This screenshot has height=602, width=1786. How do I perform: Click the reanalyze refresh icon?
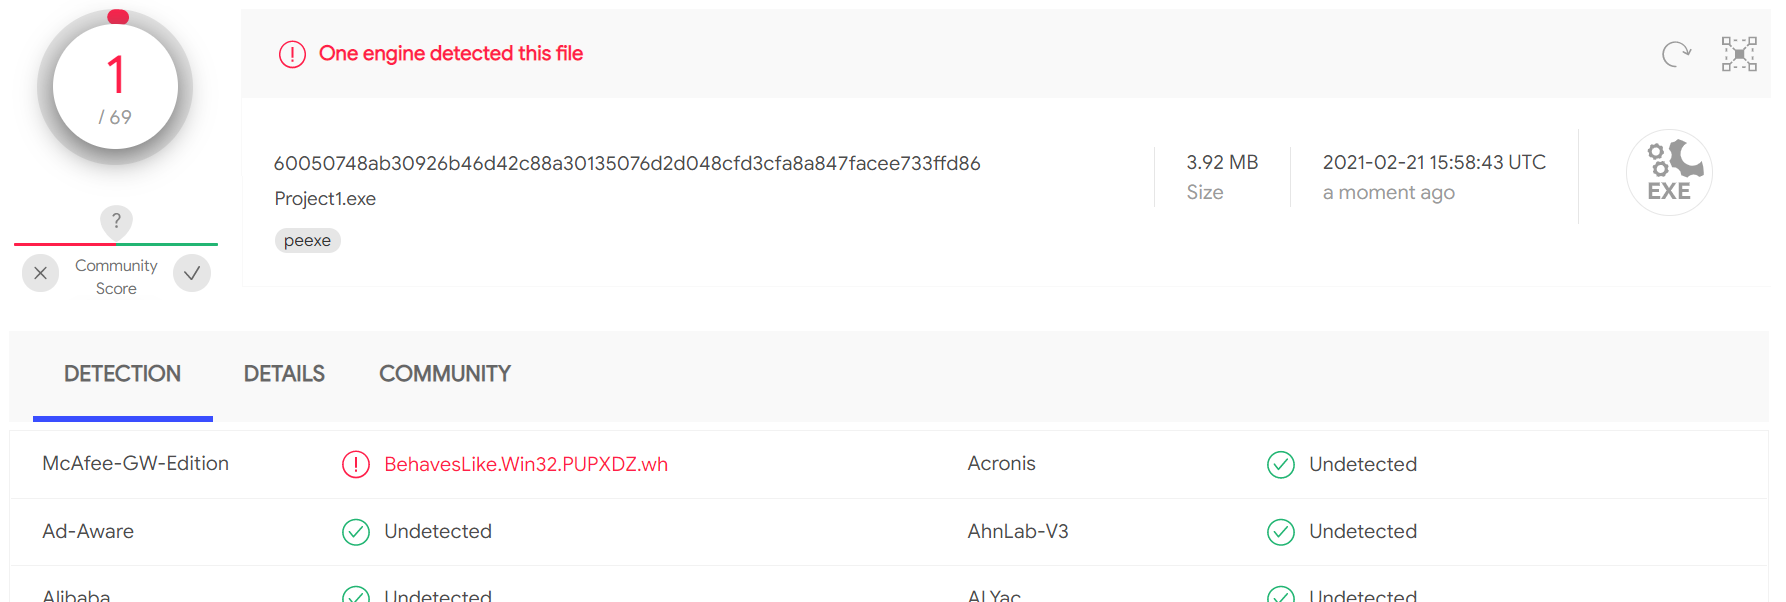[1676, 54]
